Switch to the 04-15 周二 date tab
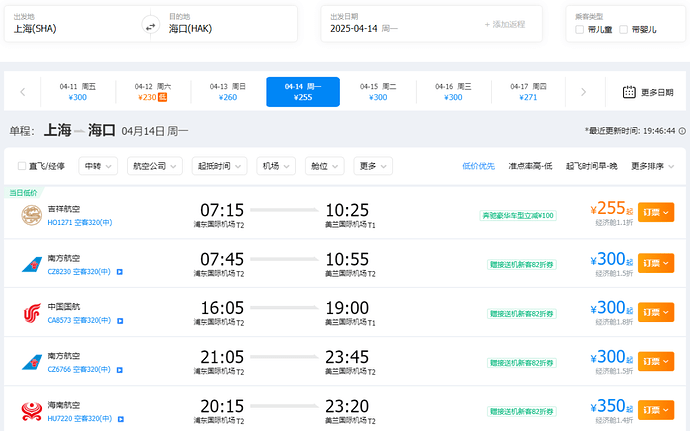690x431 pixels. pyautogui.click(x=377, y=92)
